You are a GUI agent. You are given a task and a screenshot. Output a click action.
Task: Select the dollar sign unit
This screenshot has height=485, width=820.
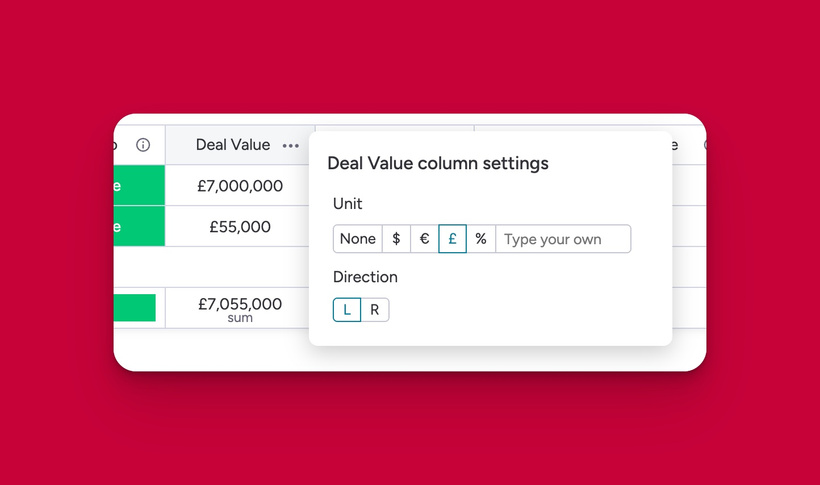point(396,239)
